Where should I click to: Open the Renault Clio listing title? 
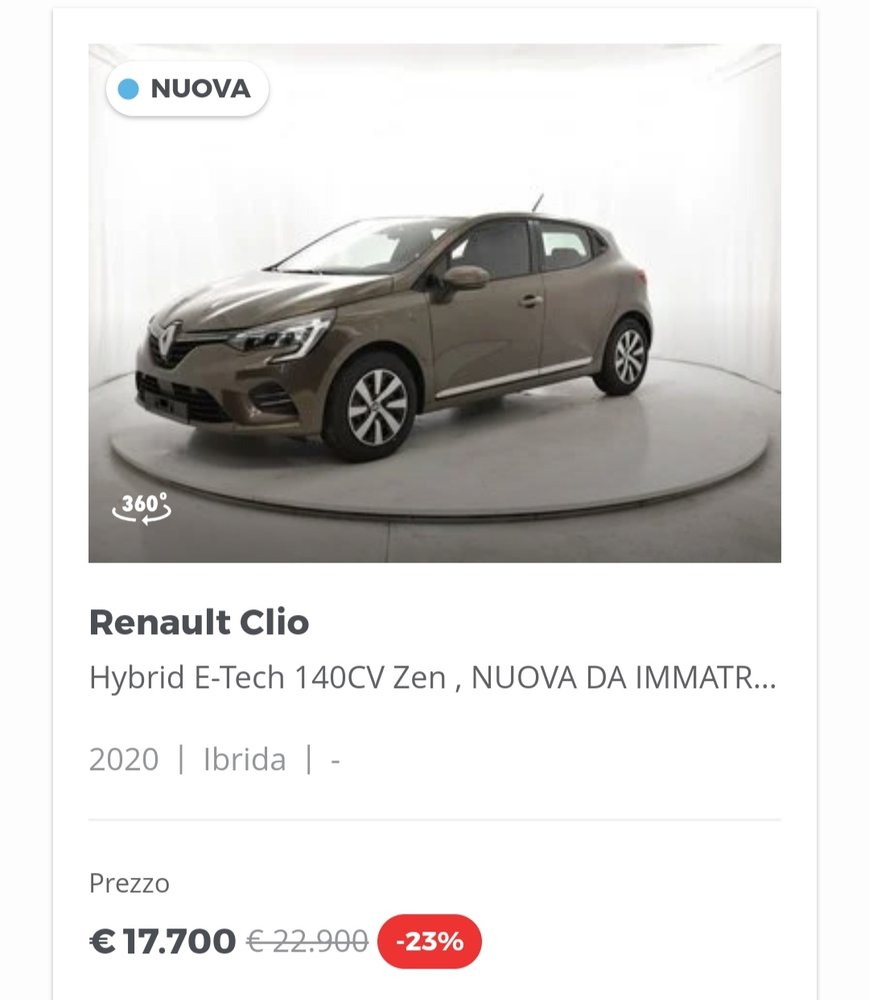pyautogui.click(x=199, y=622)
